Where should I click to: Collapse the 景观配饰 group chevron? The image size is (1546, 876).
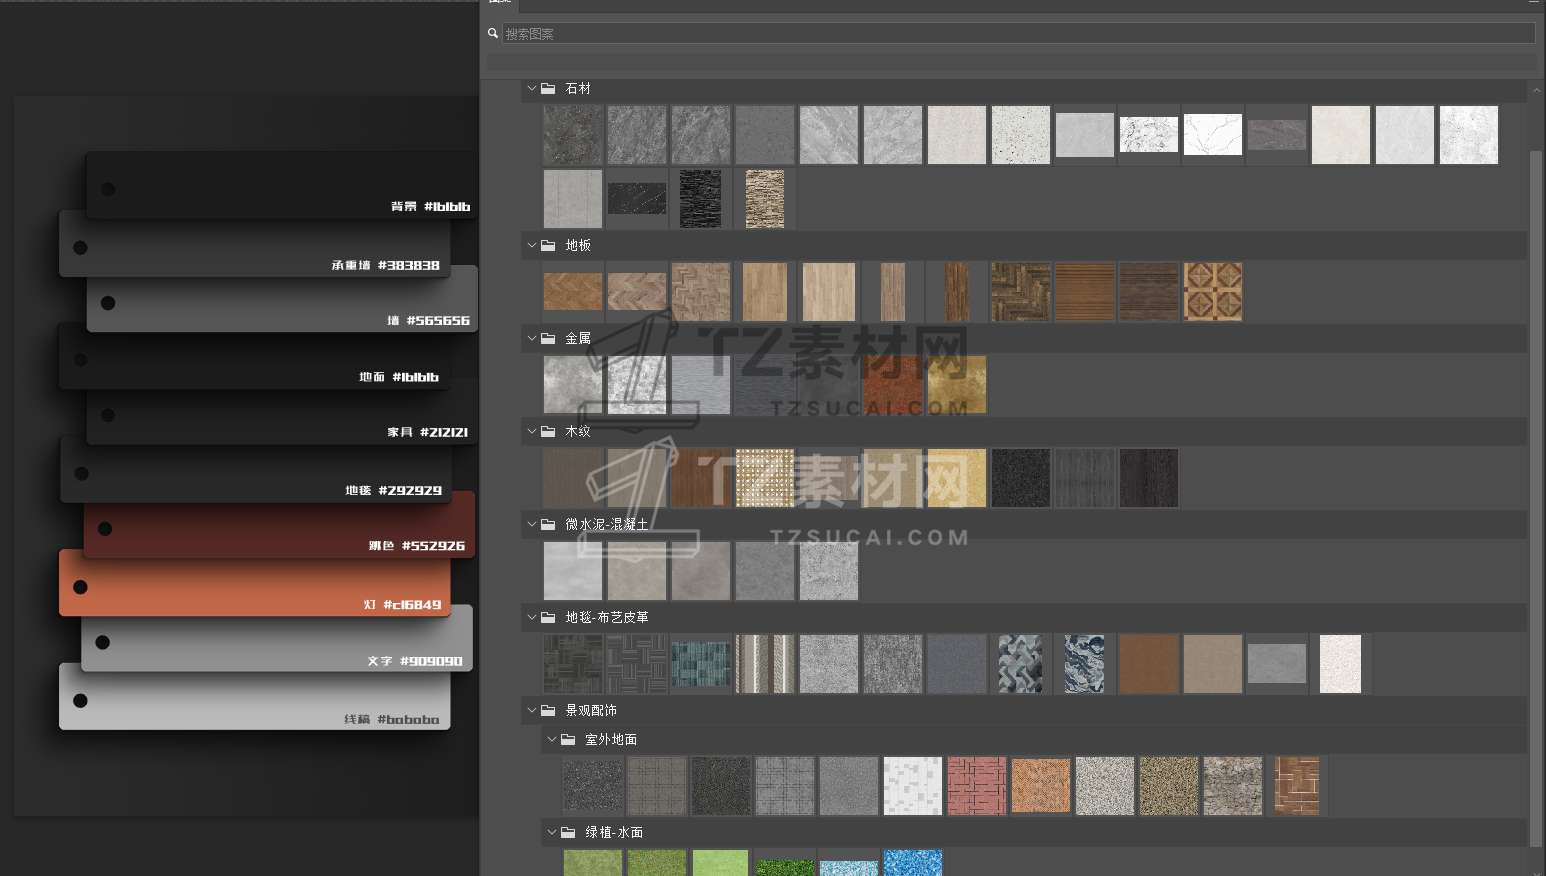point(532,710)
